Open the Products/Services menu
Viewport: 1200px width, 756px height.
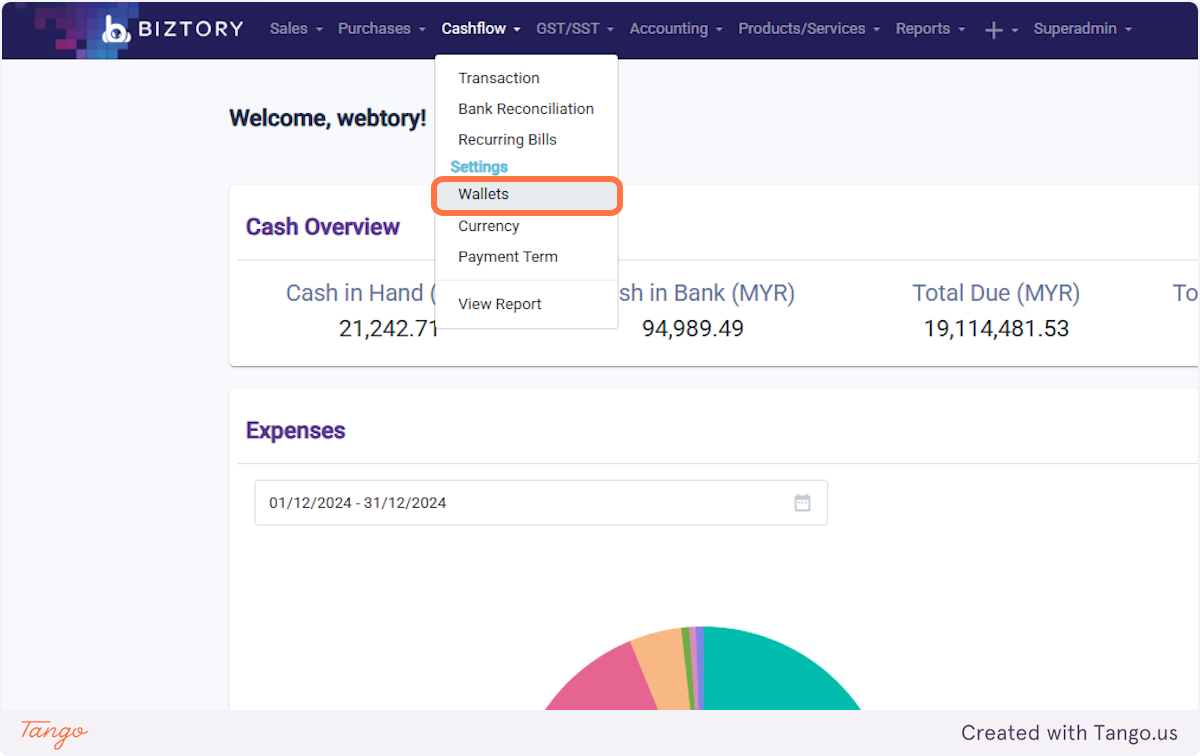(809, 29)
